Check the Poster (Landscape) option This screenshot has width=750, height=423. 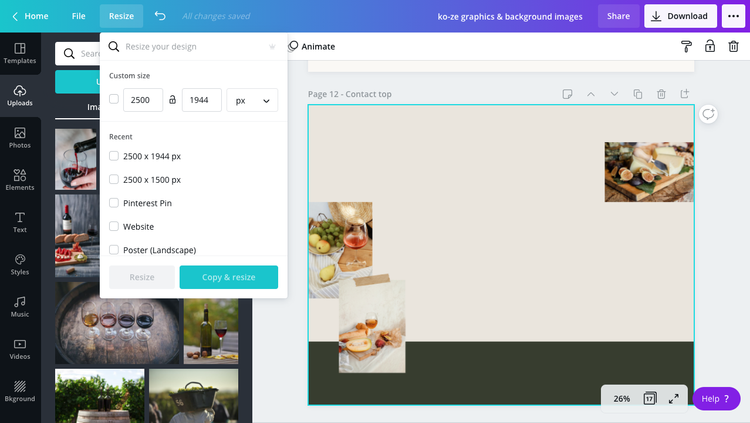114,250
